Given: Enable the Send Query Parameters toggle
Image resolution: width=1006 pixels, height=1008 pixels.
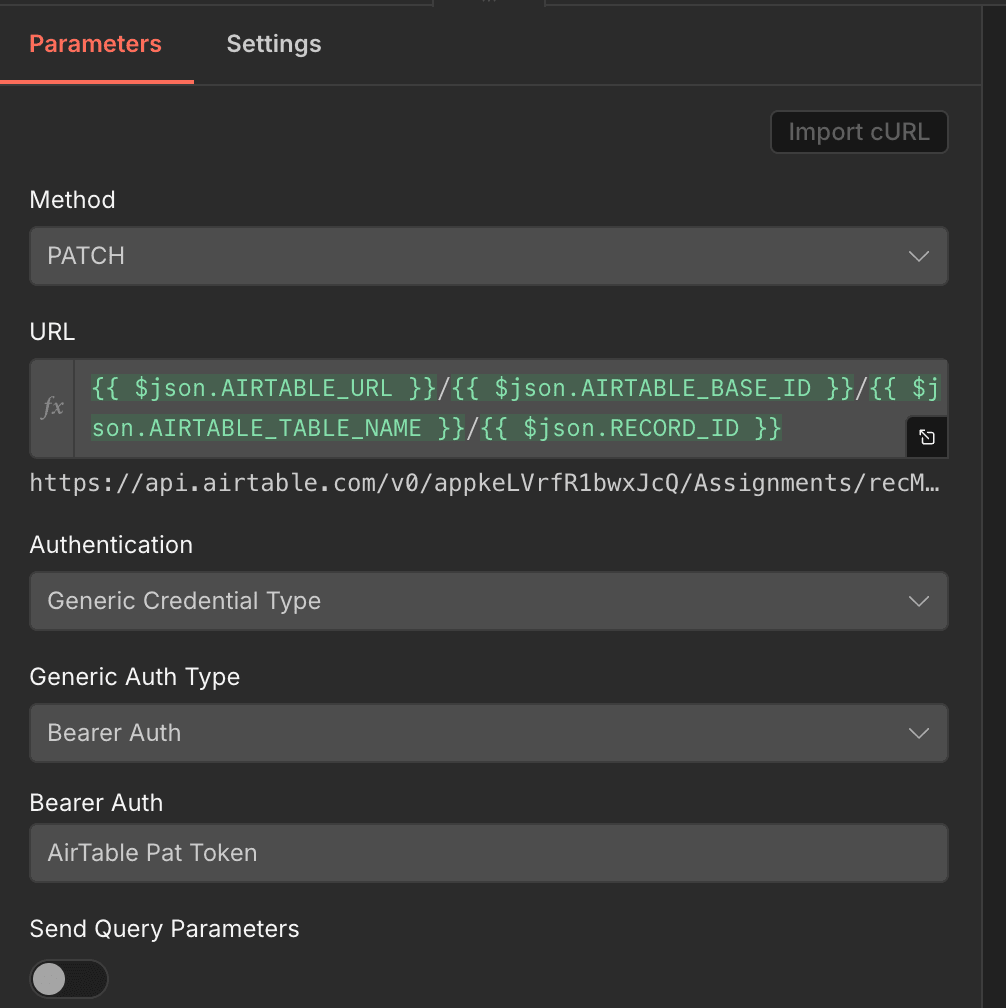Looking at the screenshot, I should click(69, 979).
